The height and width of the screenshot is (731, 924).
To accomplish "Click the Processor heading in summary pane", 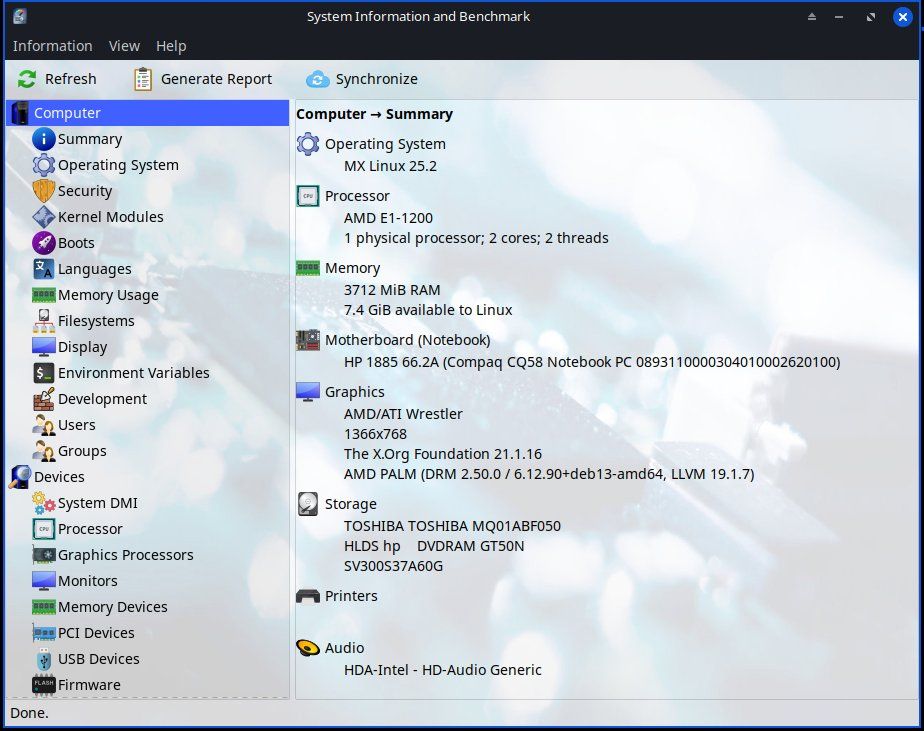I will (357, 196).
